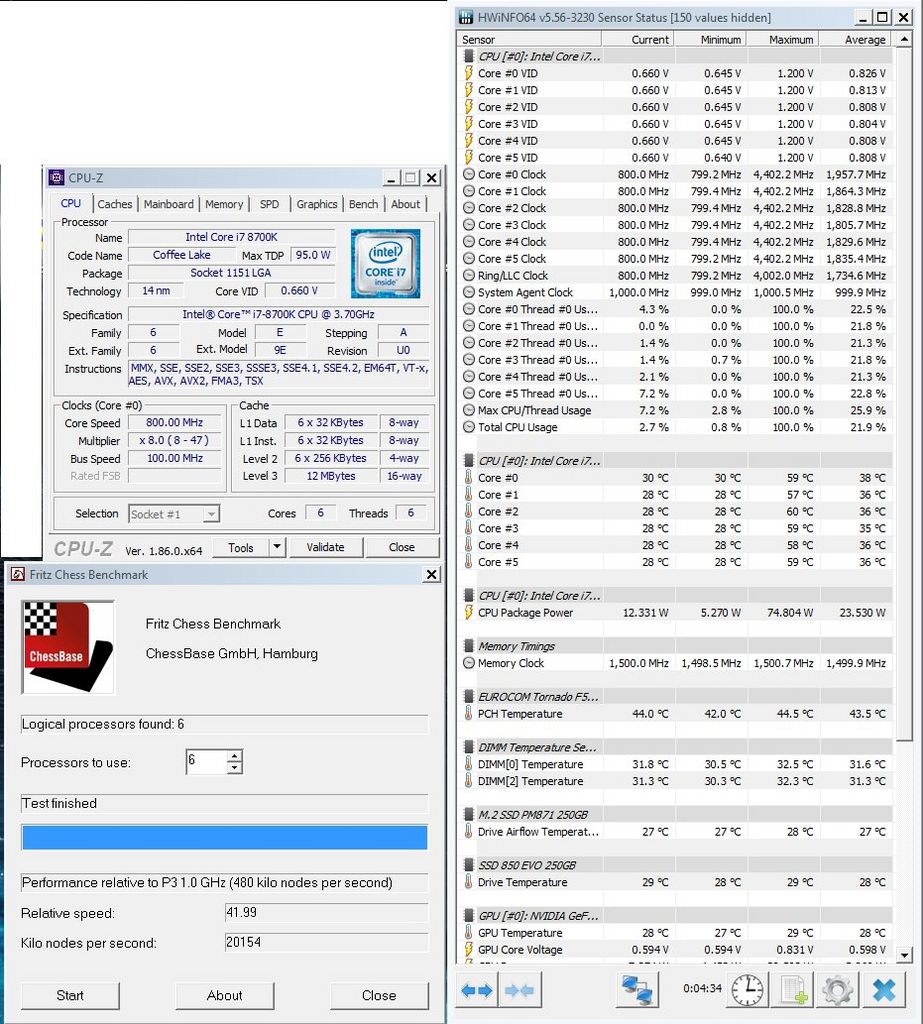Image resolution: width=923 pixels, height=1024 pixels.
Task: Switch to the Mainboard tab in CPU-Z
Action: click(x=169, y=204)
